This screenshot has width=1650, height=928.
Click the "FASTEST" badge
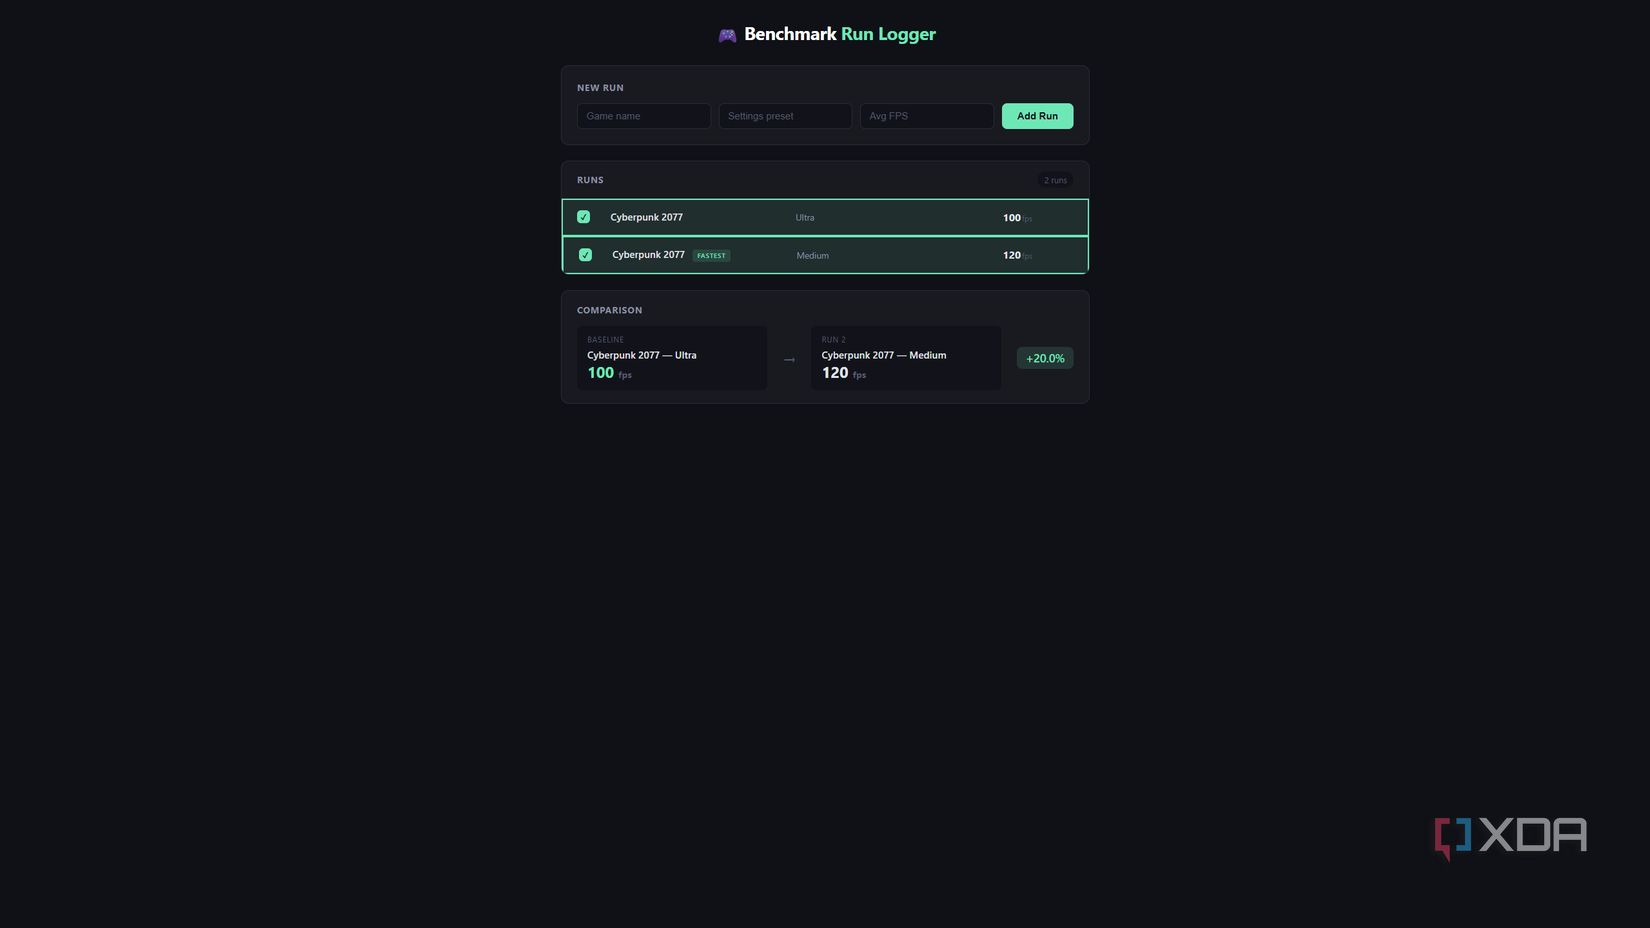(712, 256)
